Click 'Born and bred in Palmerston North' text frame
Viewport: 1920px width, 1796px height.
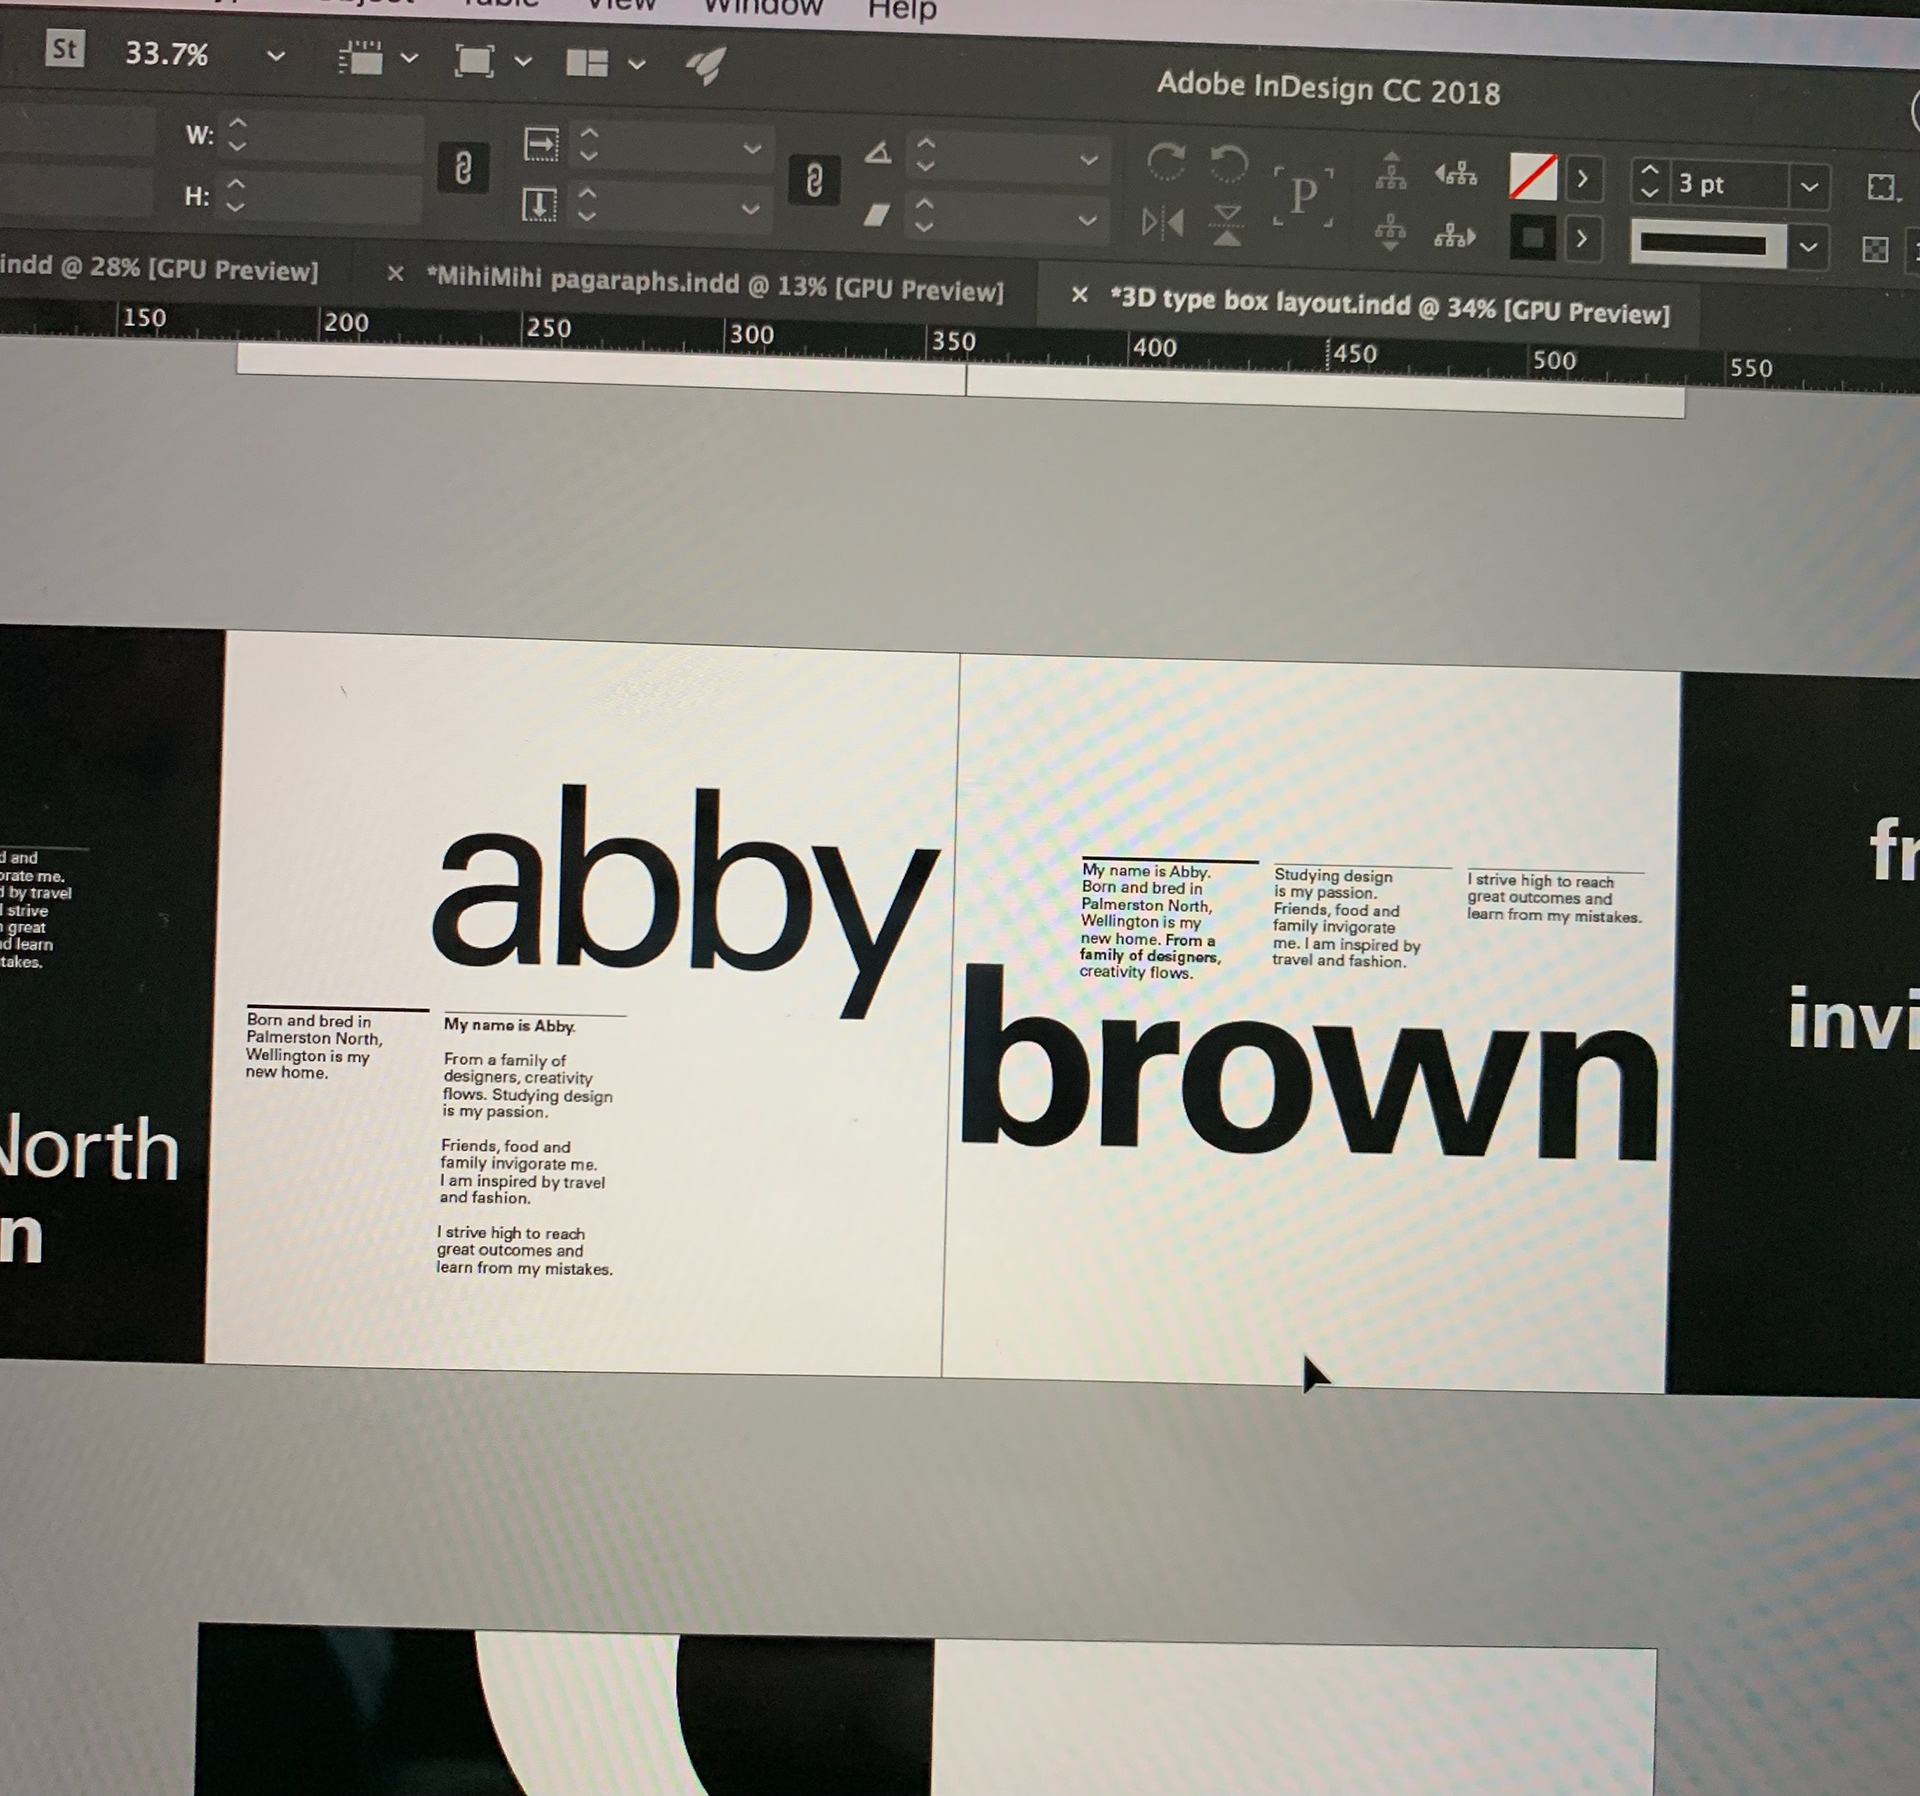coord(314,1046)
